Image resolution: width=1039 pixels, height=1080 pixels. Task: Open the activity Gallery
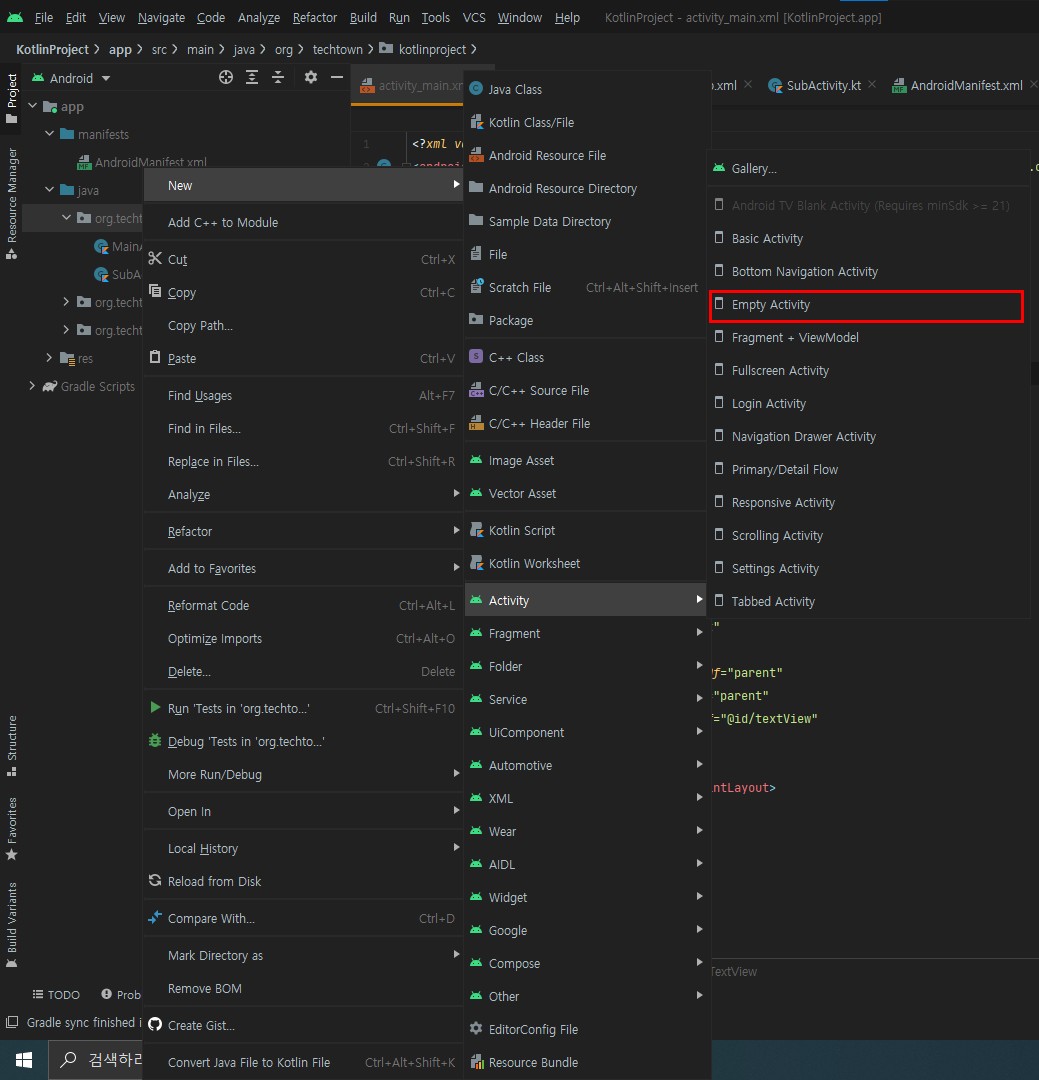[868, 168]
